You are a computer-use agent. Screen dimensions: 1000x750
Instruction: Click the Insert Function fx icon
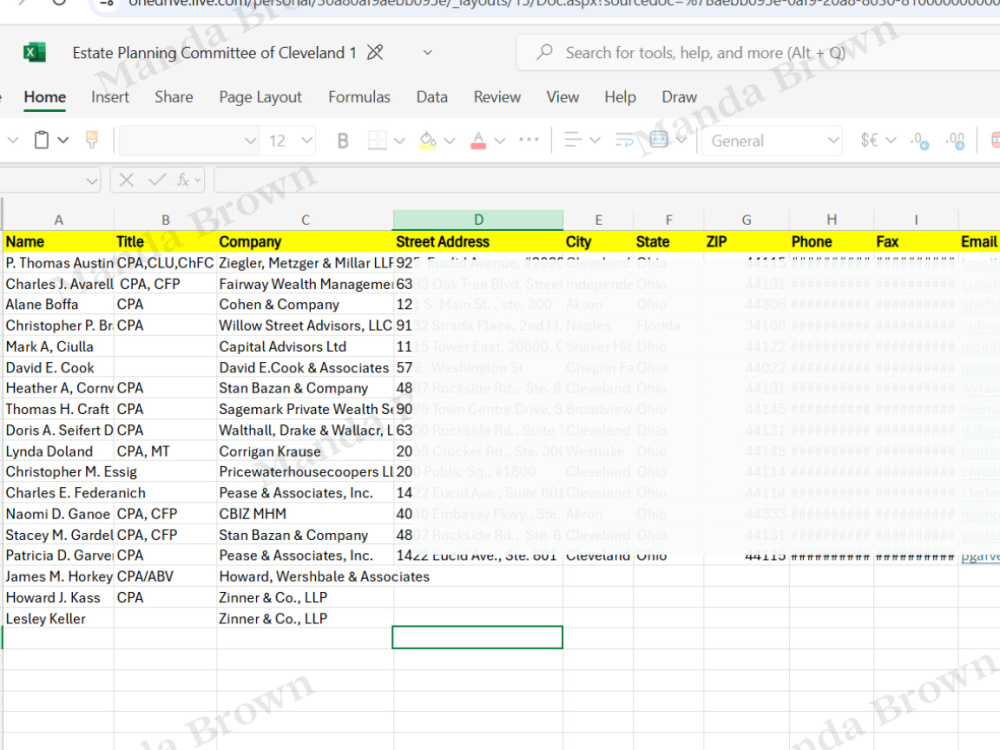point(183,180)
